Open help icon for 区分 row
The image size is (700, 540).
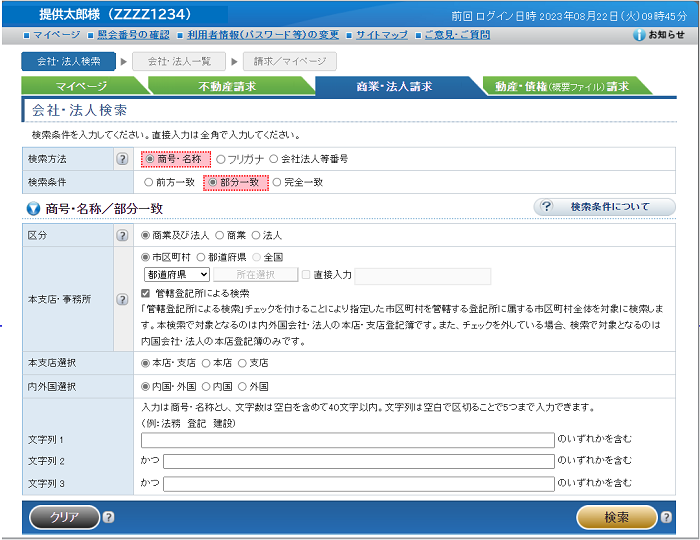(x=122, y=235)
